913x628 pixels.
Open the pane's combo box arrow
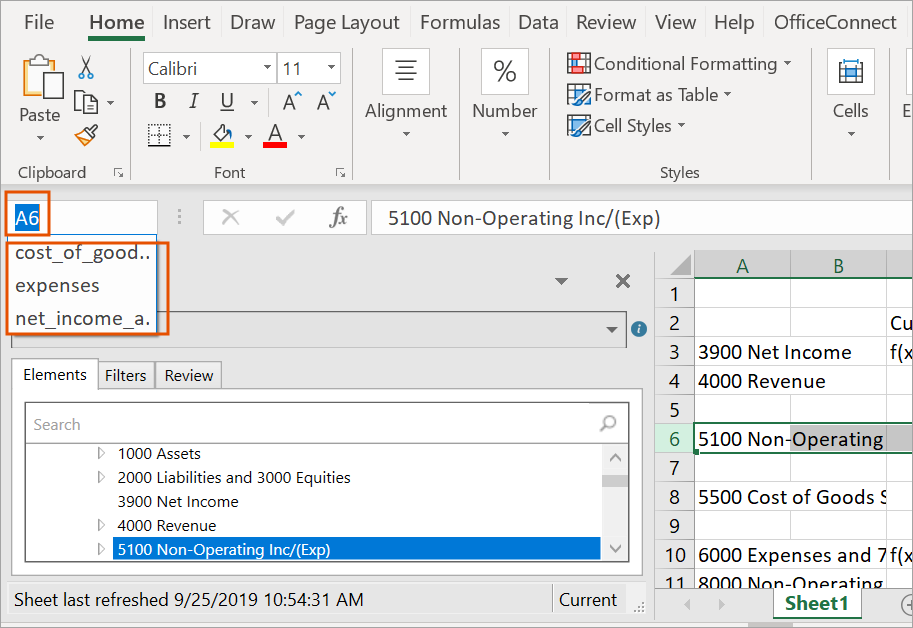pyautogui.click(x=611, y=329)
